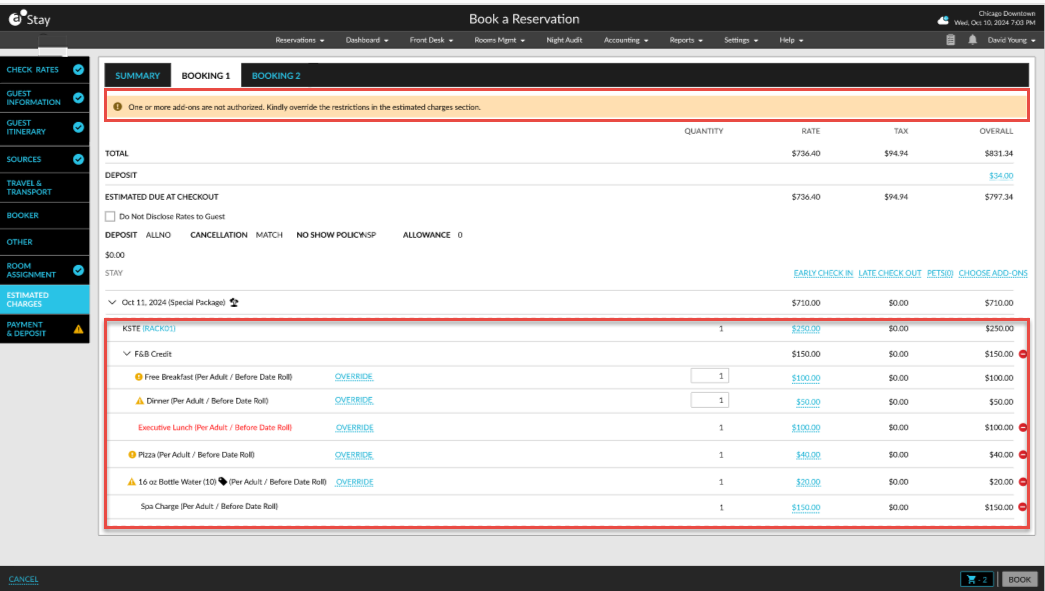Viewport: 1045px width, 591px height.
Task: Click the Special Package icon beside Oct 11
Action: coord(234,302)
